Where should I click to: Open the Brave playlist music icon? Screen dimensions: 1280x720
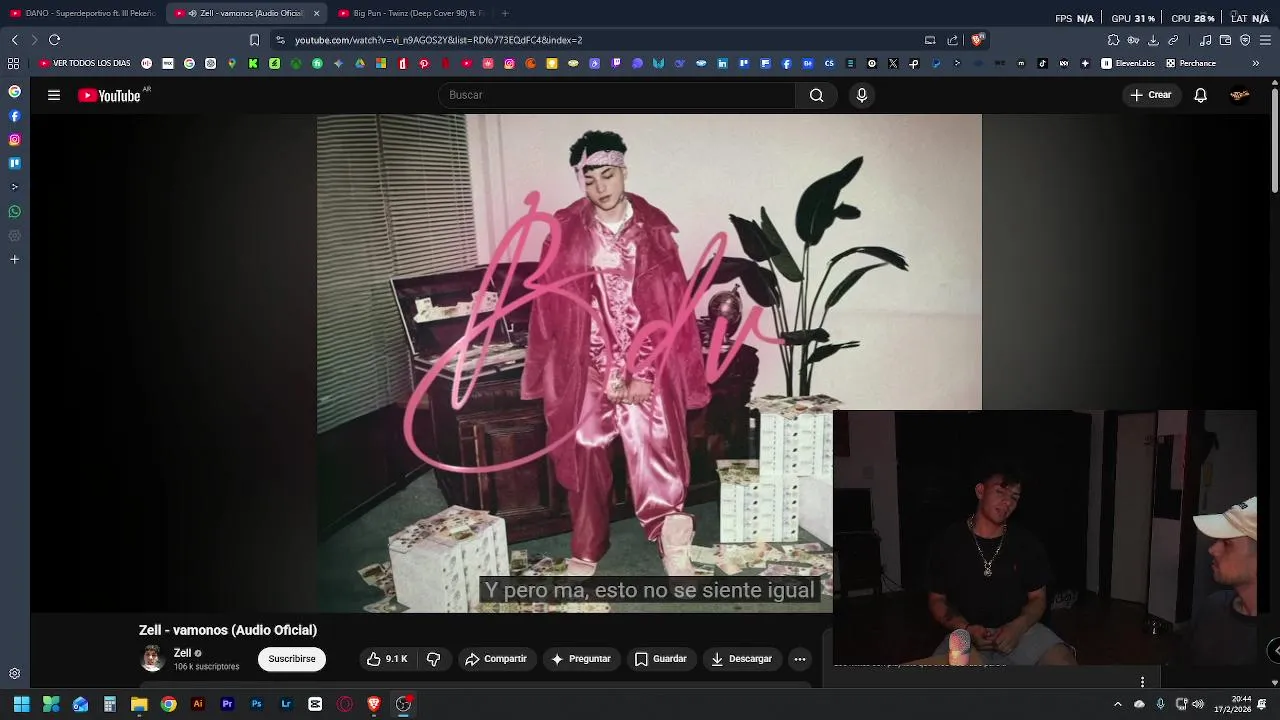(1207, 40)
